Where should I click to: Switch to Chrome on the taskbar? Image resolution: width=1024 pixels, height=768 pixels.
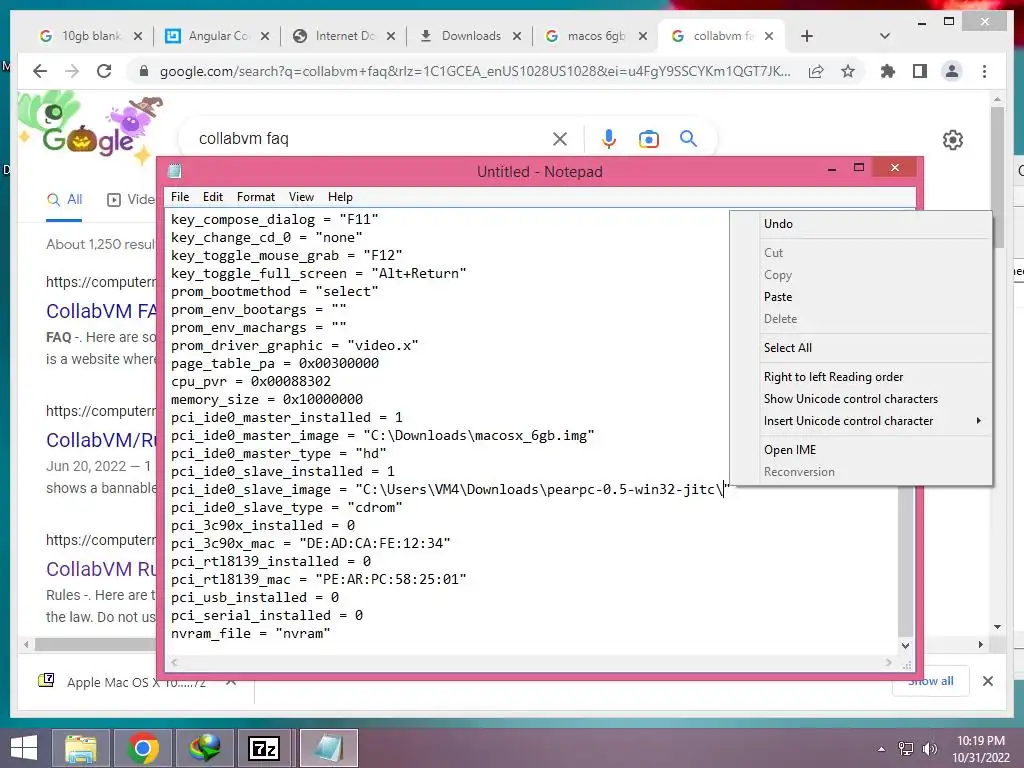142,748
